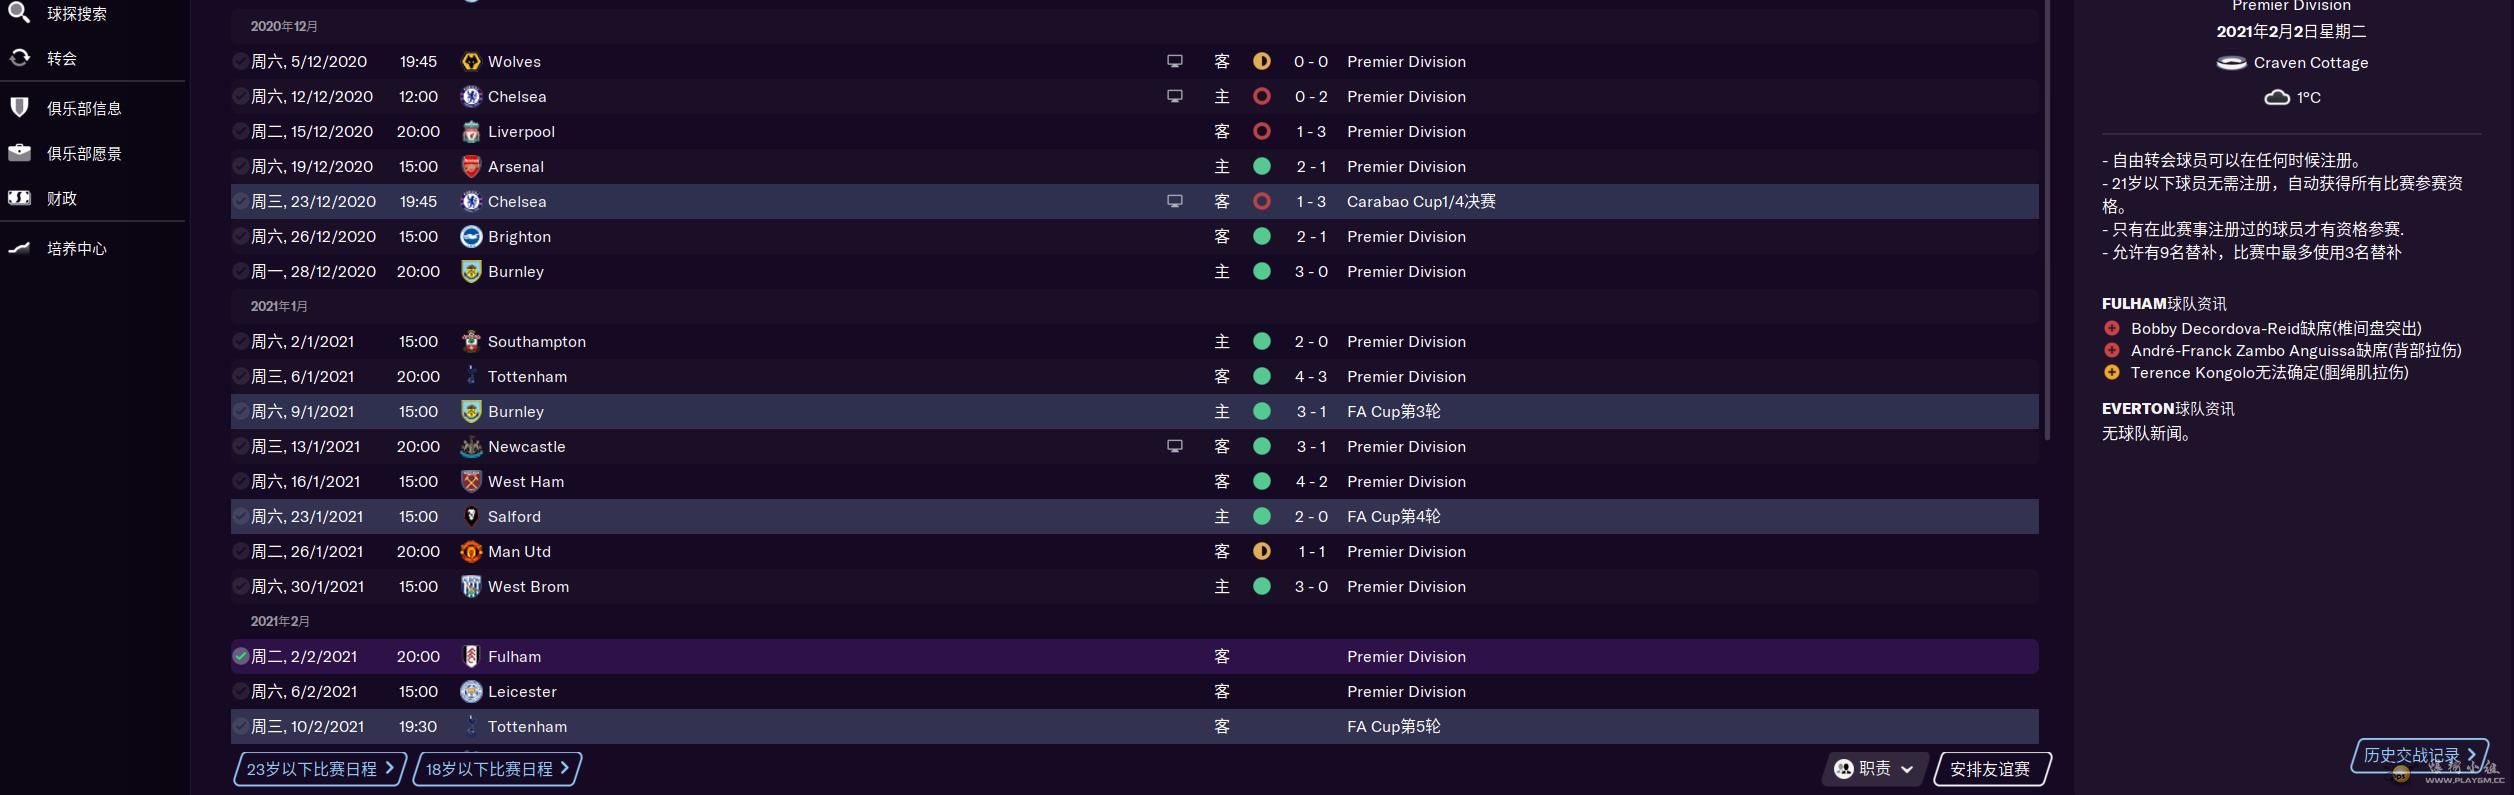Toggle the checkmark on Leicester 6/2/2021 fixture
Viewport: 2514px width, 795px height.
click(x=240, y=691)
